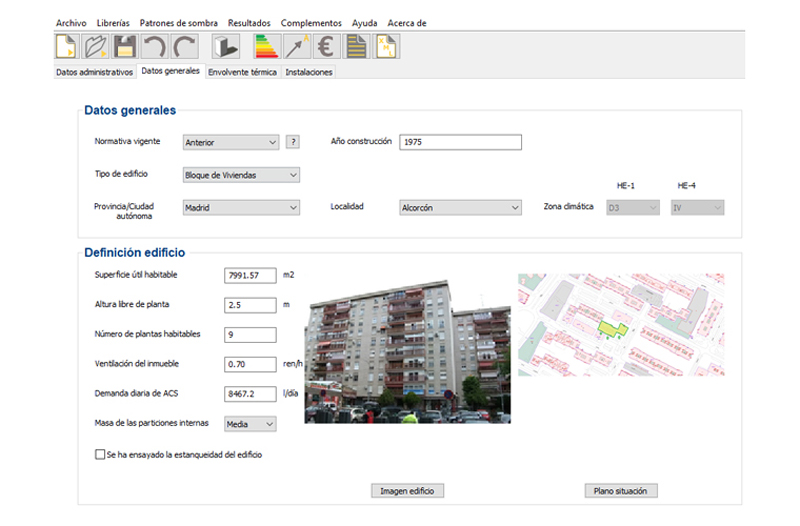Click the Número de plantas habitables field
Image resolution: width=800 pixels, height=526 pixels.
pyautogui.click(x=251, y=335)
